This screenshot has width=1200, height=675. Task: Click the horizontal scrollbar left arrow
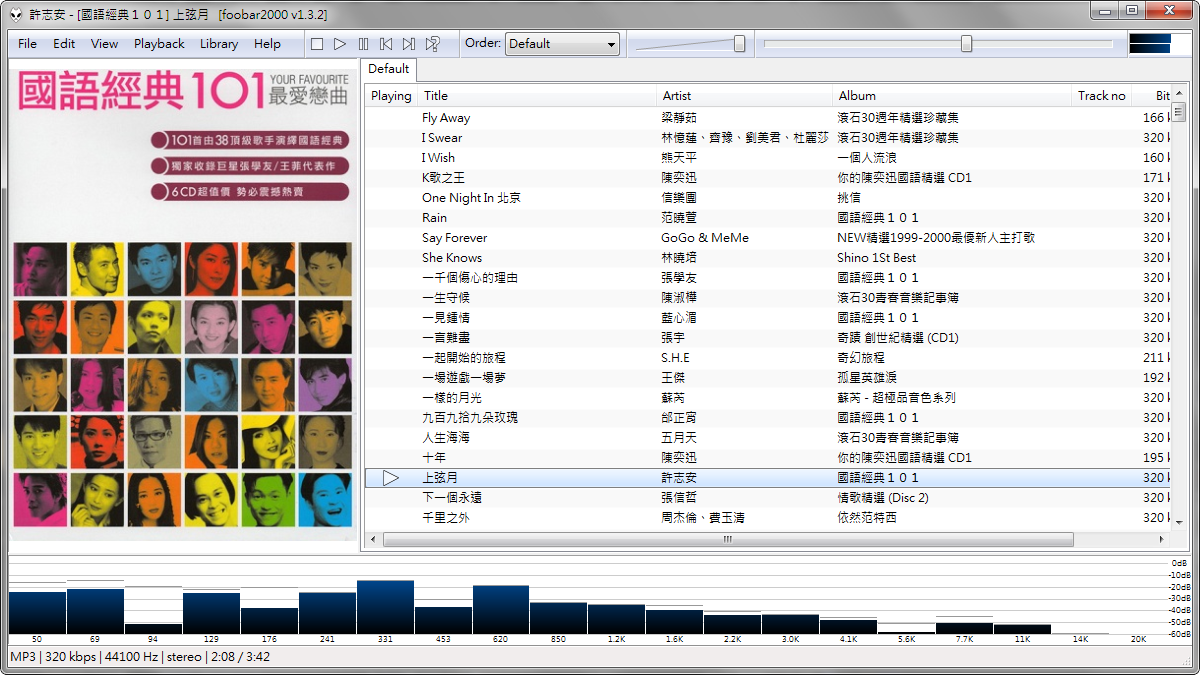click(x=372, y=539)
